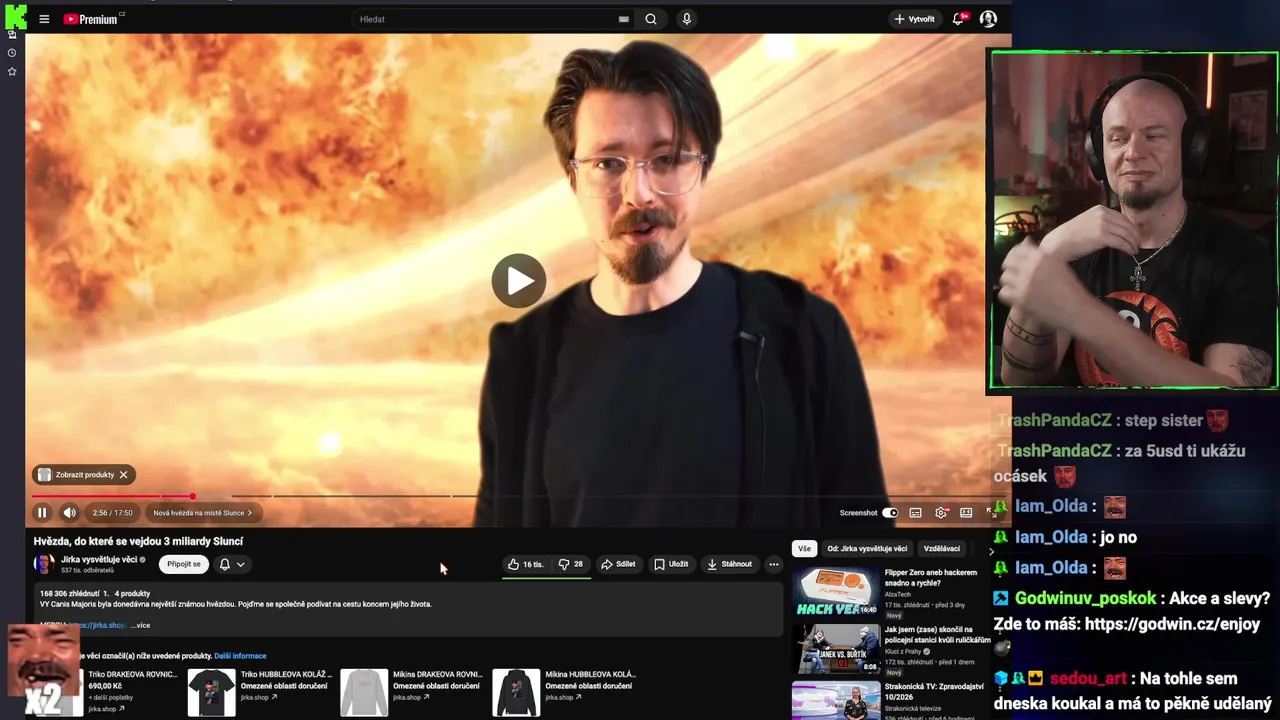Switch to theater mode in the player
The width and height of the screenshot is (1280, 720).
click(966, 513)
